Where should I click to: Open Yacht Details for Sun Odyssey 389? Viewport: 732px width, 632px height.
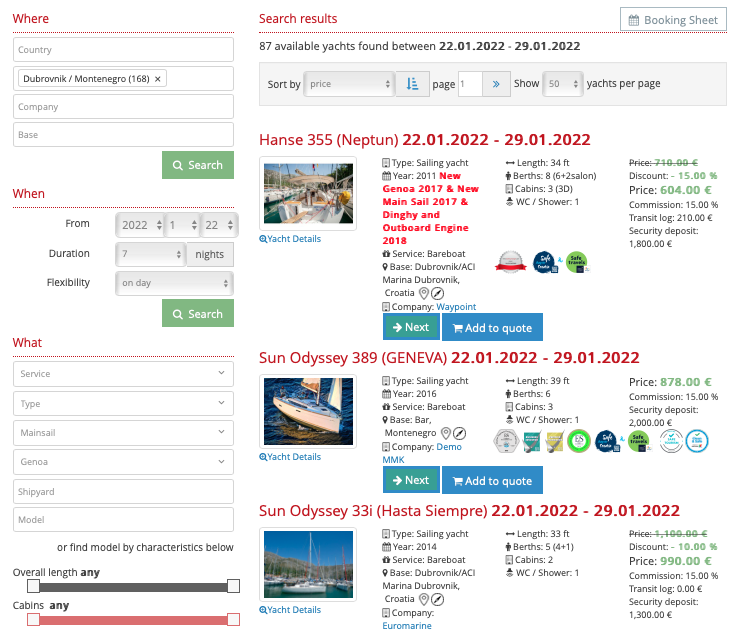click(x=290, y=457)
